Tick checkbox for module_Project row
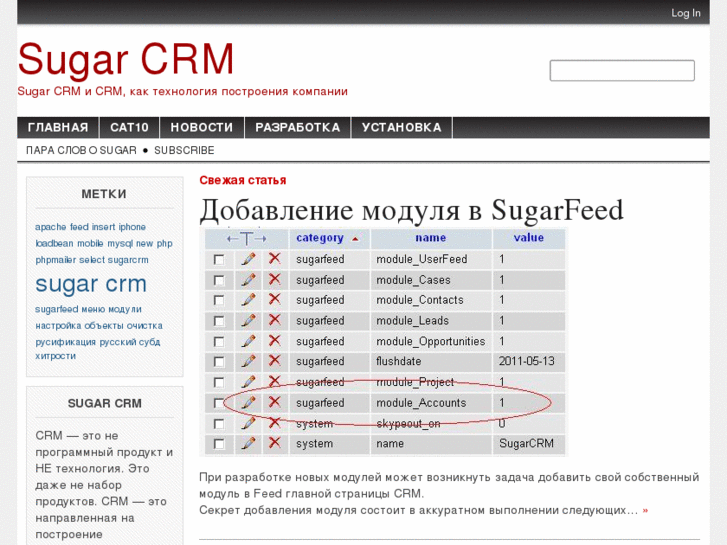 [219, 382]
